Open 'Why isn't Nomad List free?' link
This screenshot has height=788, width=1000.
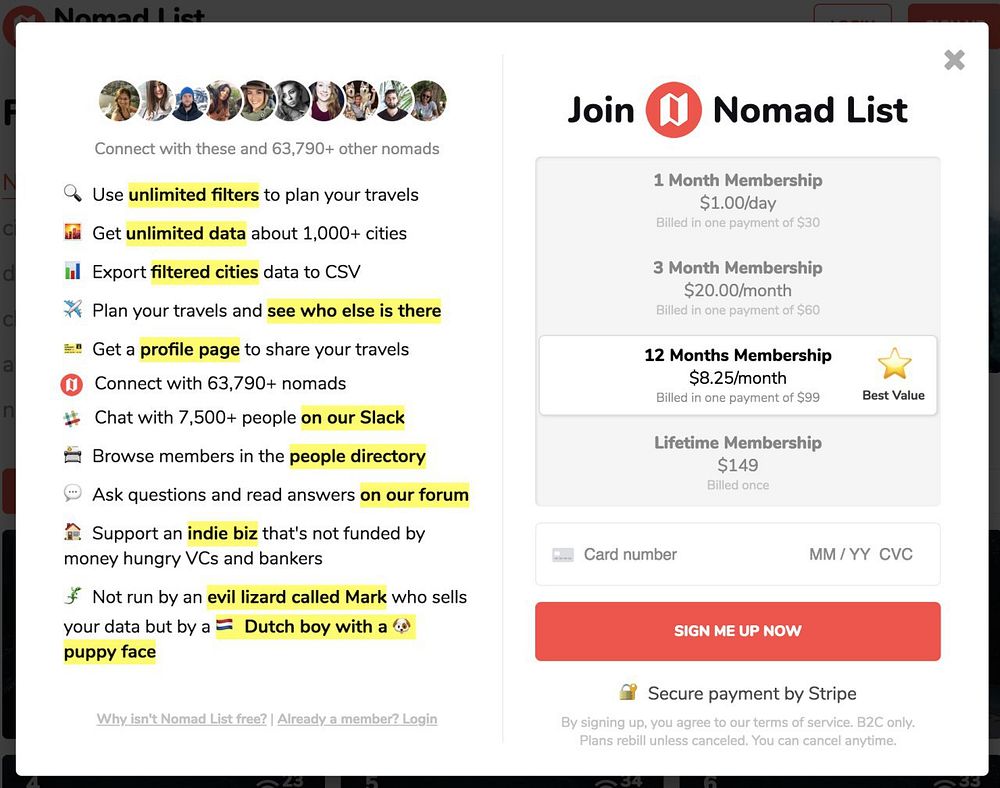tap(181, 718)
